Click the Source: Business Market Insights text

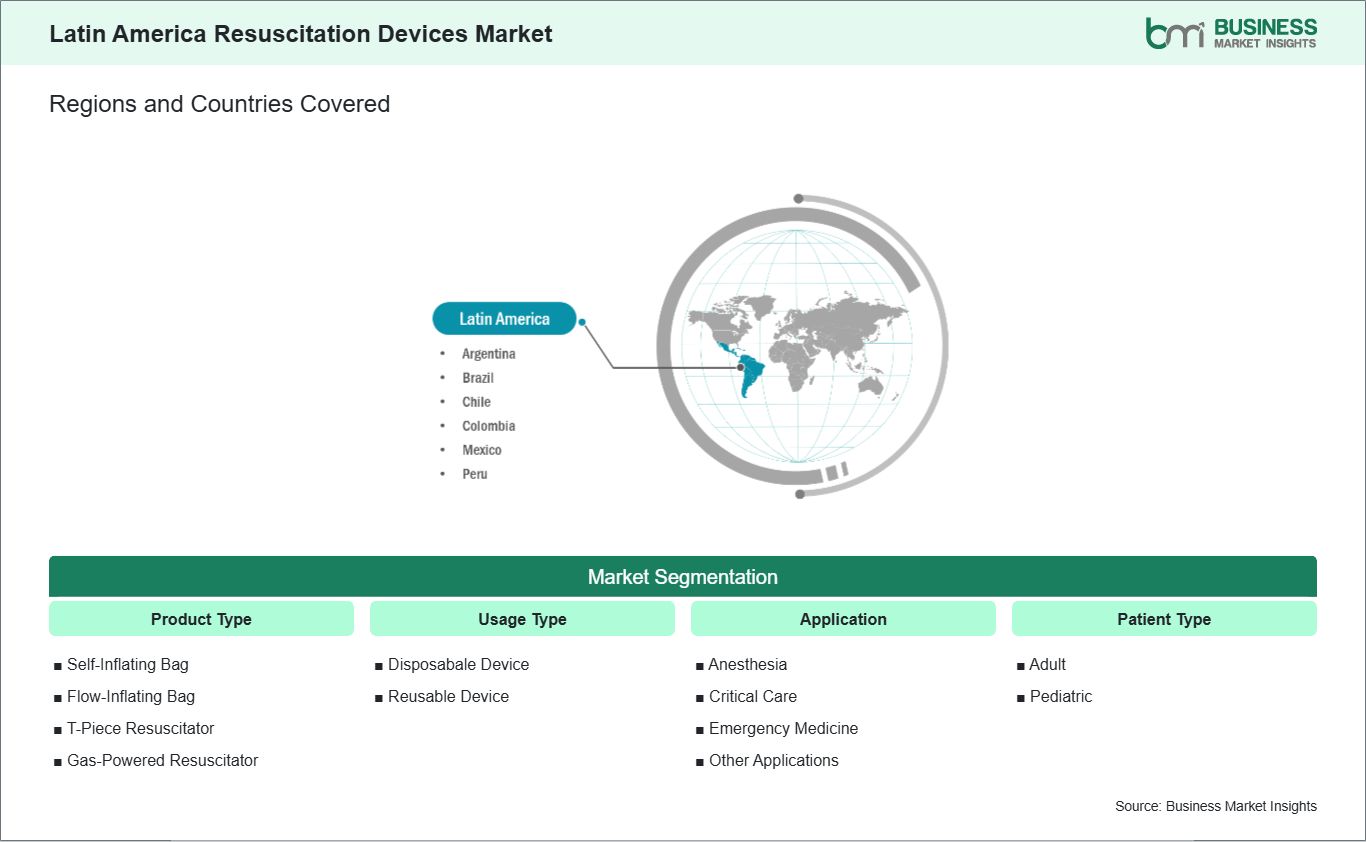coord(1216,806)
